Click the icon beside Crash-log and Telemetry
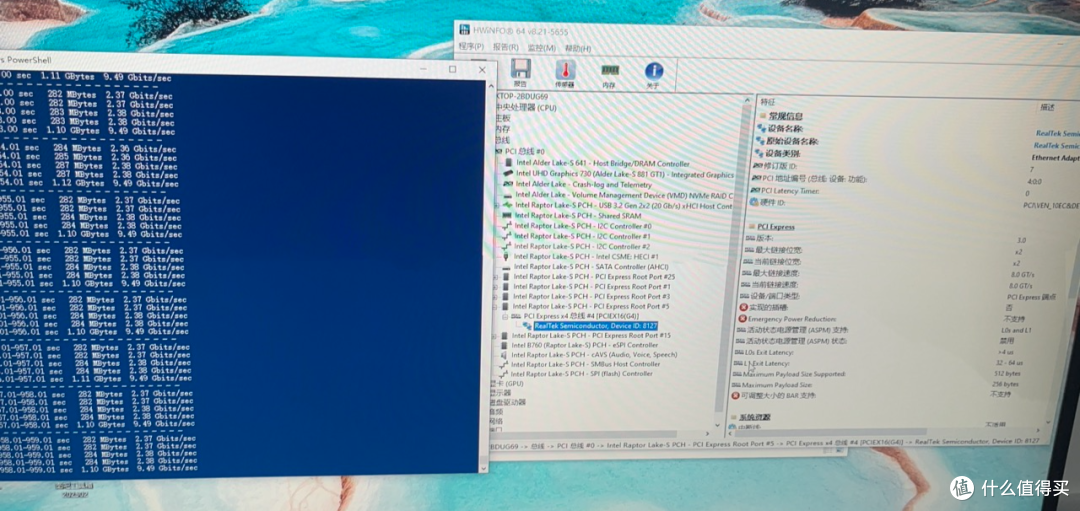This screenshot has width=1080, height=511. tap(508, 184)
